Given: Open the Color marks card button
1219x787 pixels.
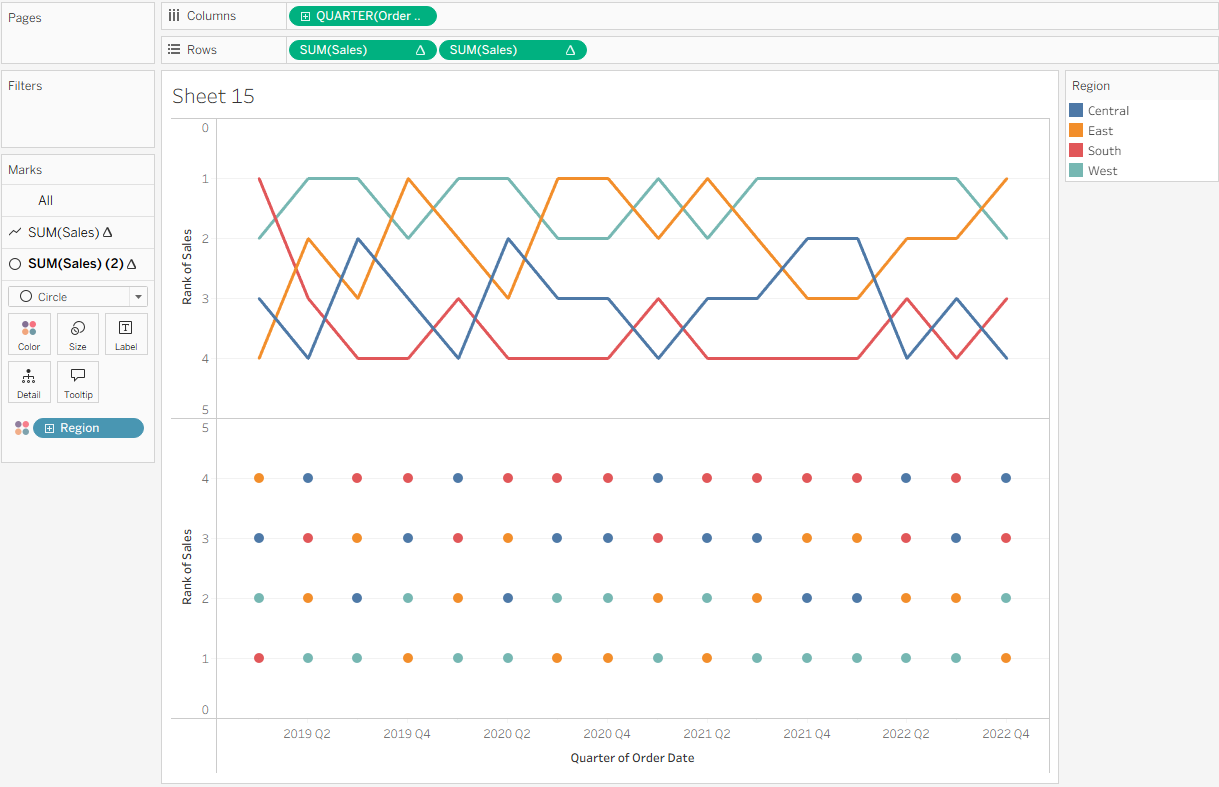Looking at the screenshot, I should coord(29,334).
